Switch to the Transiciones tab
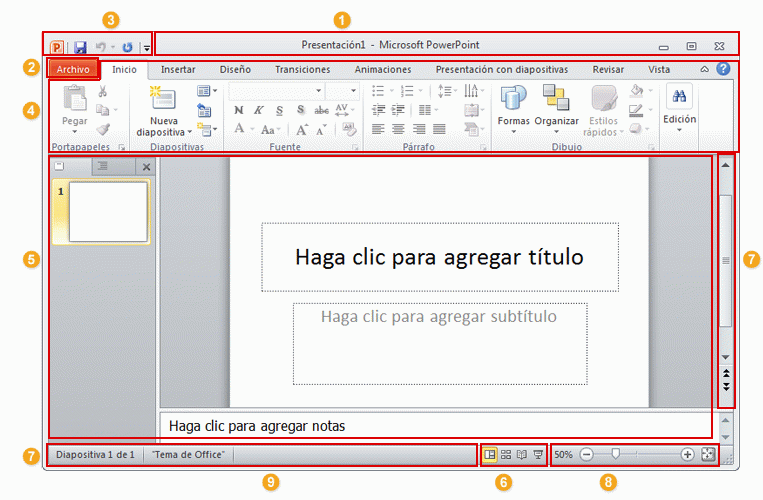 pyautogui.click(x=302, y=70)
